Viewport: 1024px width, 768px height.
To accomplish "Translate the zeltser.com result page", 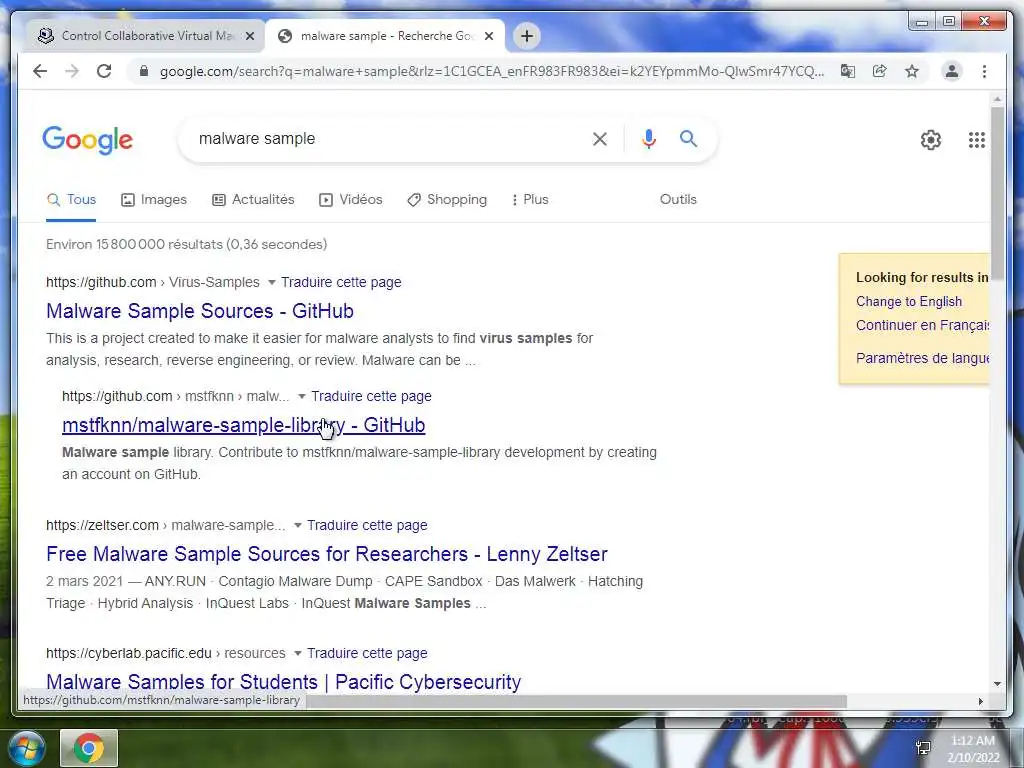I will click(x=367, y=525).
